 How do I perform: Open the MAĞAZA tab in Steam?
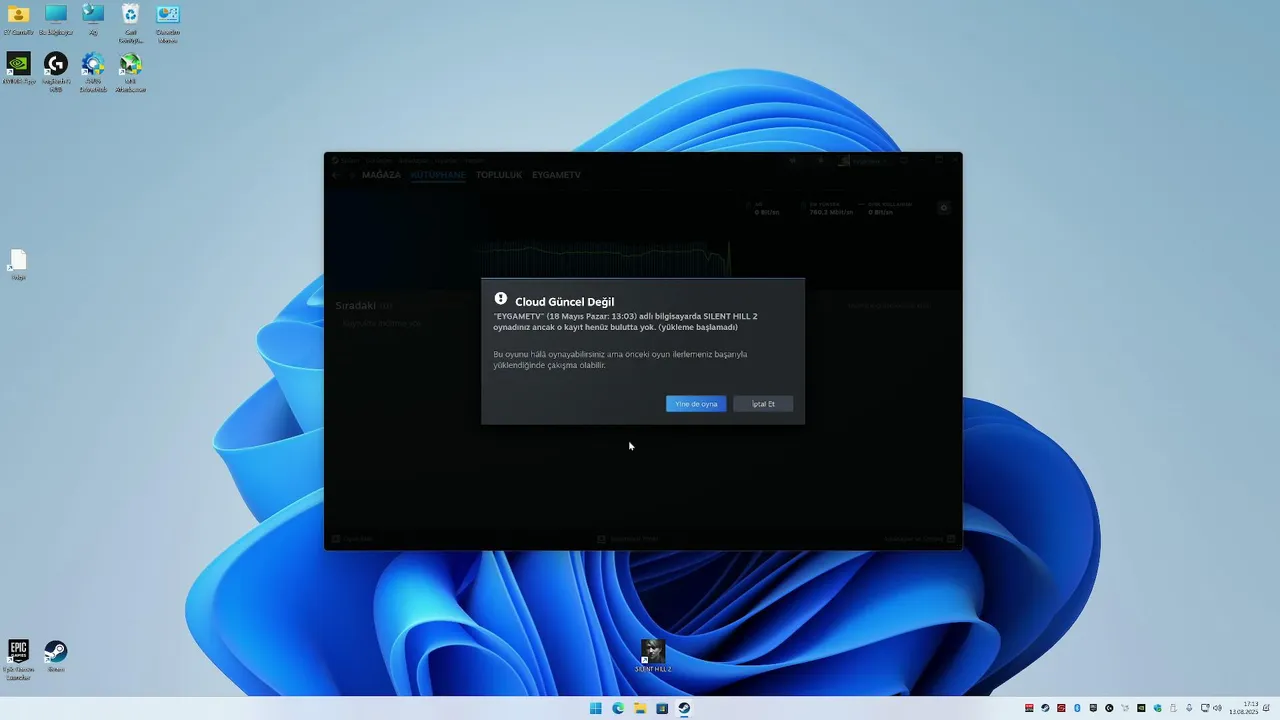381,175
